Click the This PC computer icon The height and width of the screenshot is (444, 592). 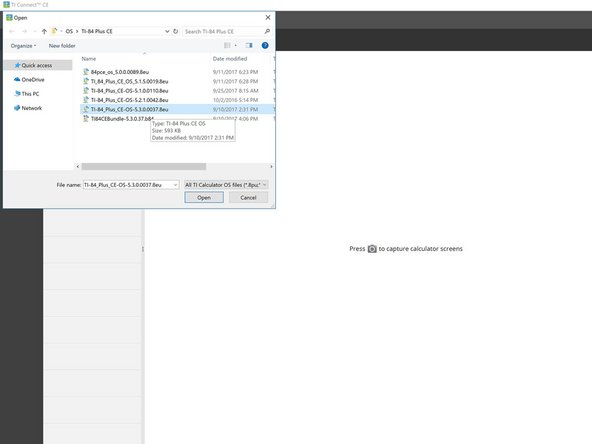click(x=17, y=93)
